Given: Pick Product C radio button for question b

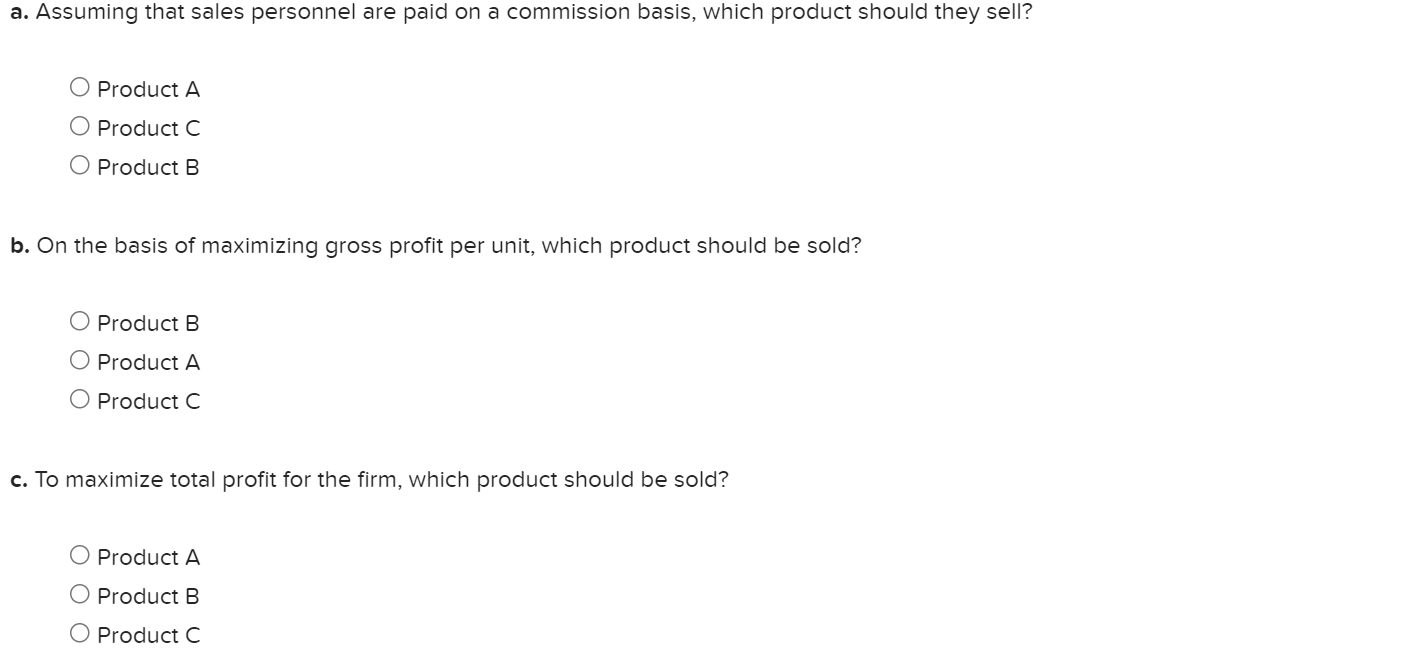Looking at the screenshot, I should (80, 400).
